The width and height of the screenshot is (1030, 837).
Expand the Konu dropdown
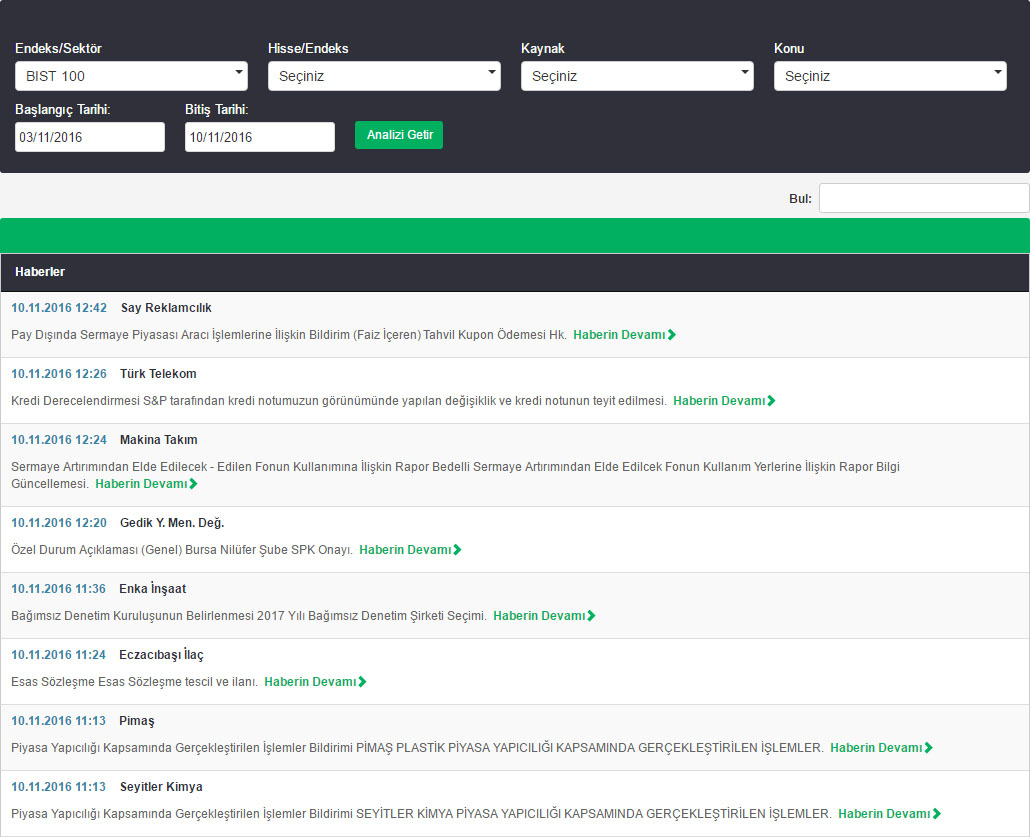pos(890,76)
